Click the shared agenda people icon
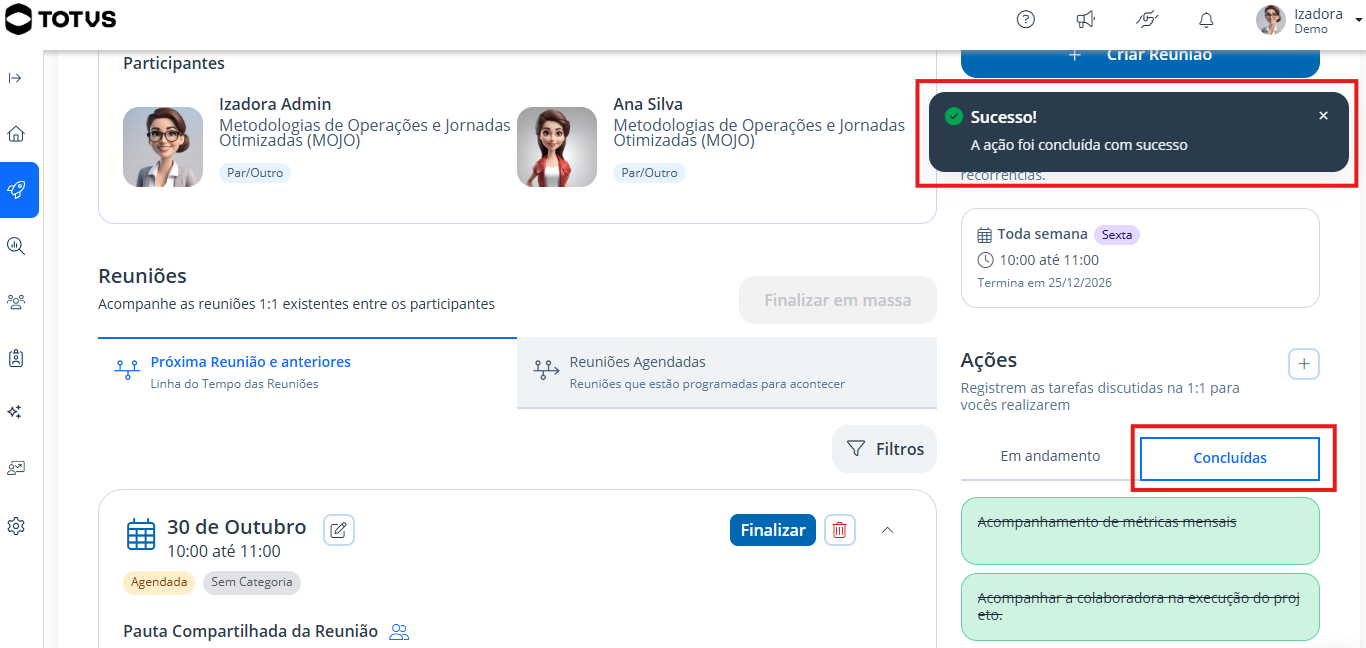The image size is (1366, 648). [x=399, y=631]
